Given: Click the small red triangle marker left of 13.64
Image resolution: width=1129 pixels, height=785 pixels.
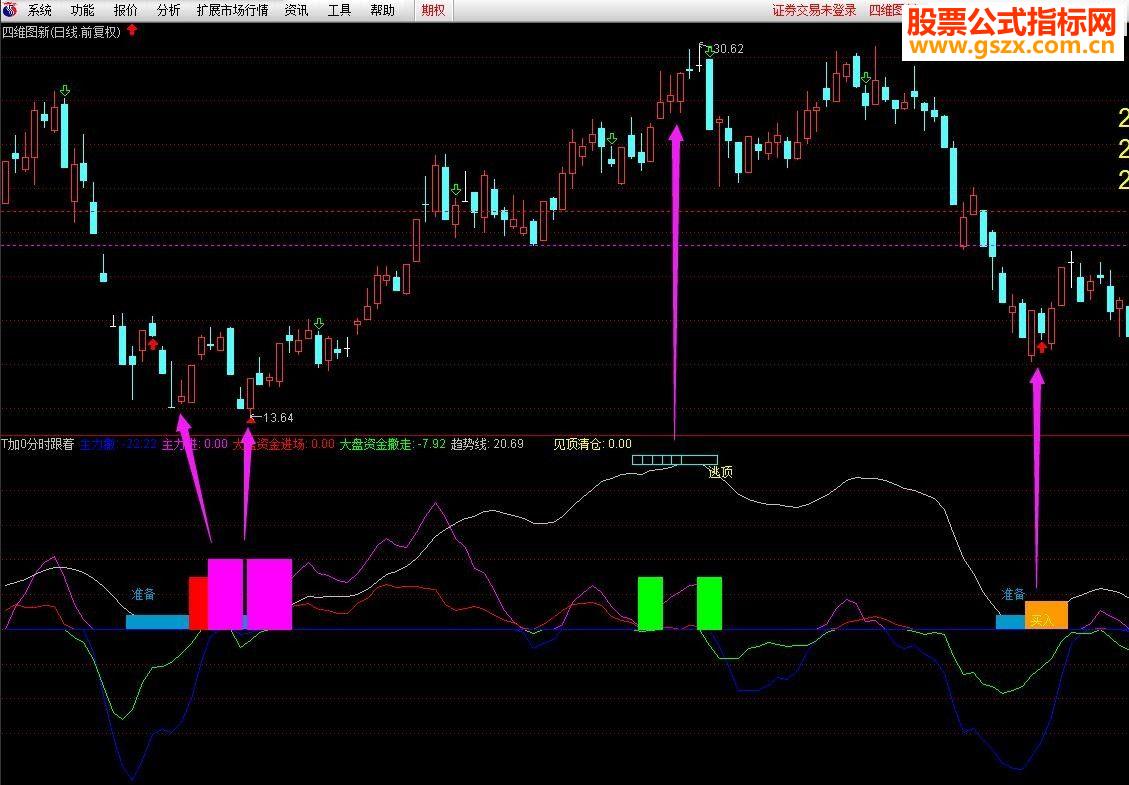Looking at the screenshot, I should (251, 418).
